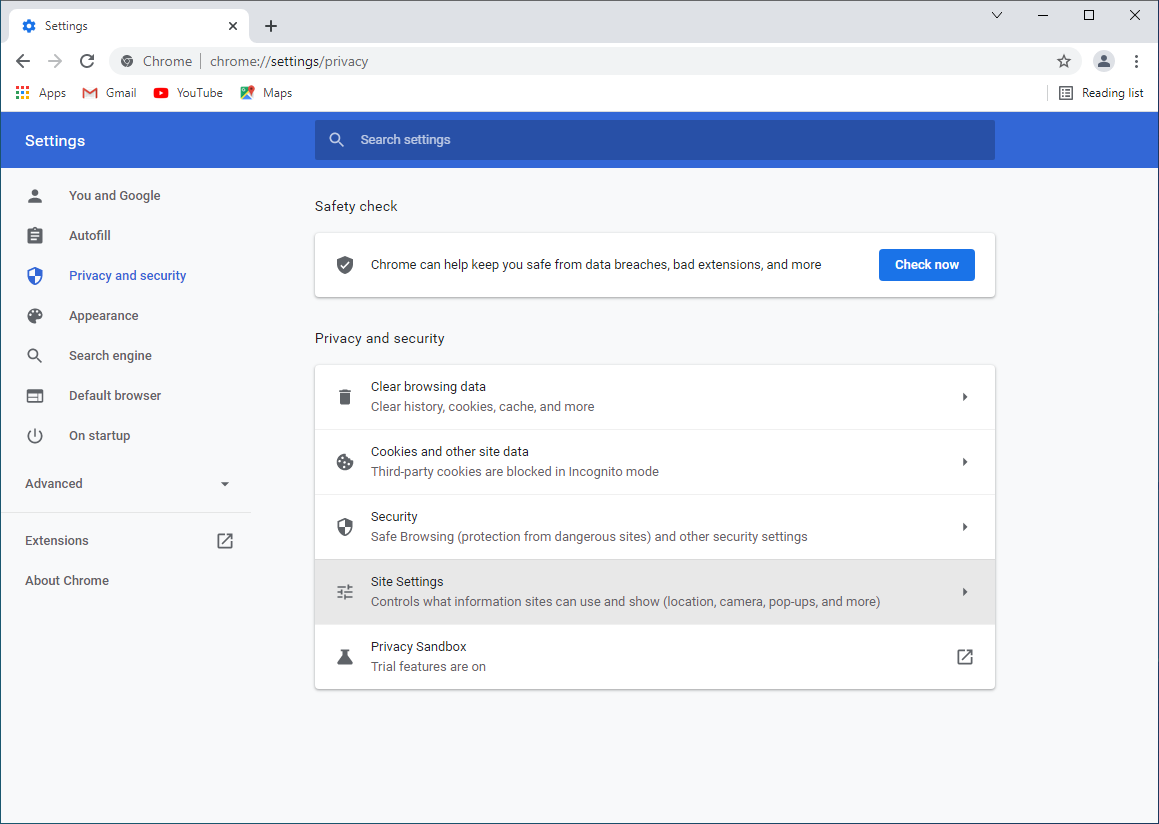Open the Chrome three-dot menu
The width and height of the screenshot is (1159, 824).
tap(1136, 61)
